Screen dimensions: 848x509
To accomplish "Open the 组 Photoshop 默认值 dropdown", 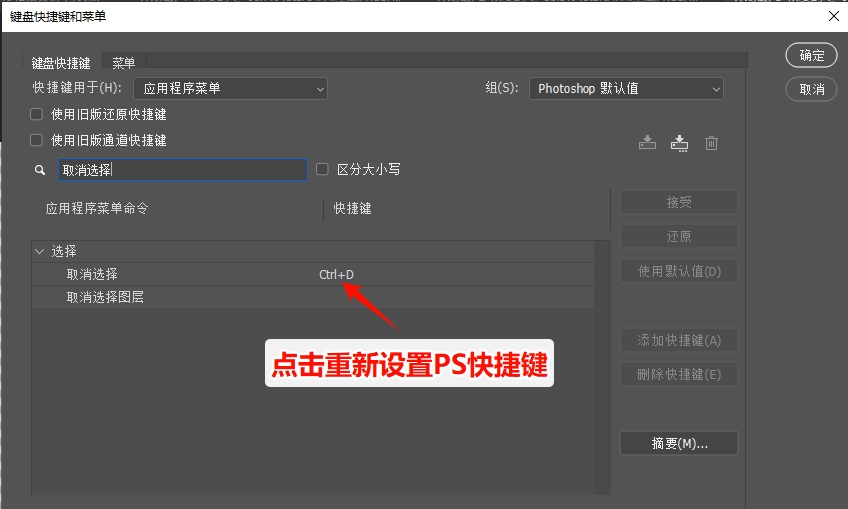I will (626, 89).
